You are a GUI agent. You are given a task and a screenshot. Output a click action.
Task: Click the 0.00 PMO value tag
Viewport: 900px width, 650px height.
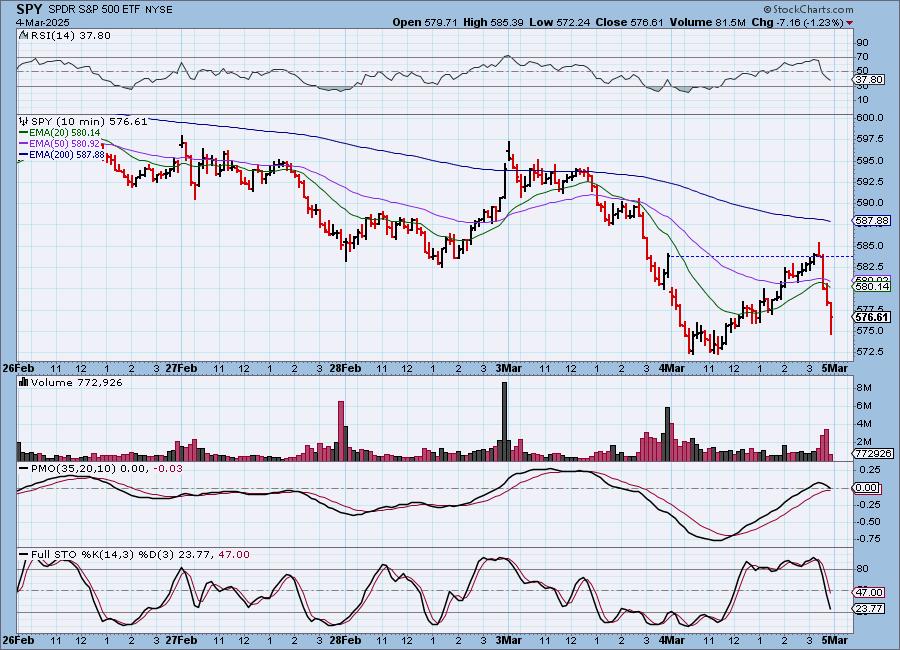pyautogui.click(x=867, y=488)
